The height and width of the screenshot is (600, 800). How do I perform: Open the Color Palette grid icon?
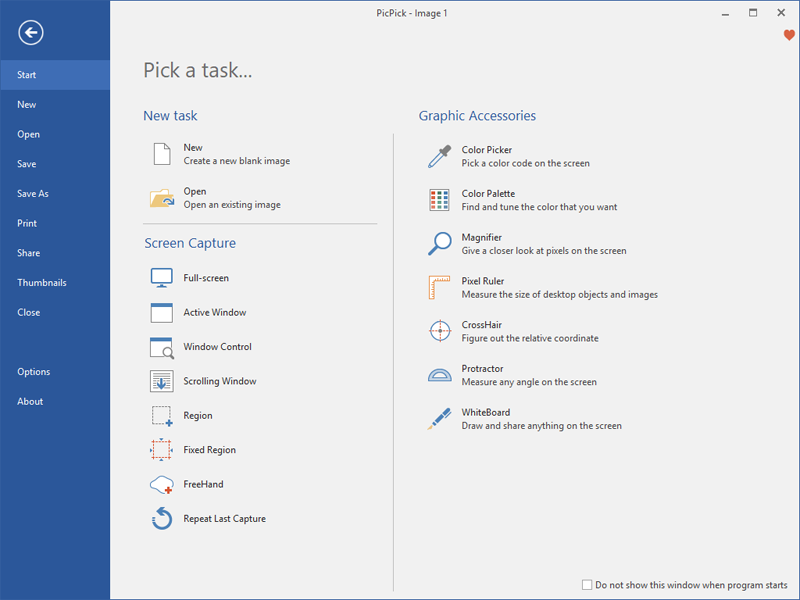point(440,200)
